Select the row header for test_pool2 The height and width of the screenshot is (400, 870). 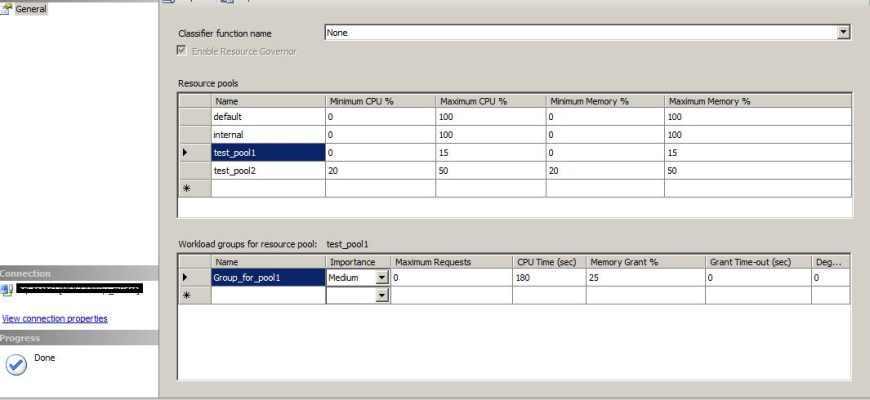pos(194,171)
